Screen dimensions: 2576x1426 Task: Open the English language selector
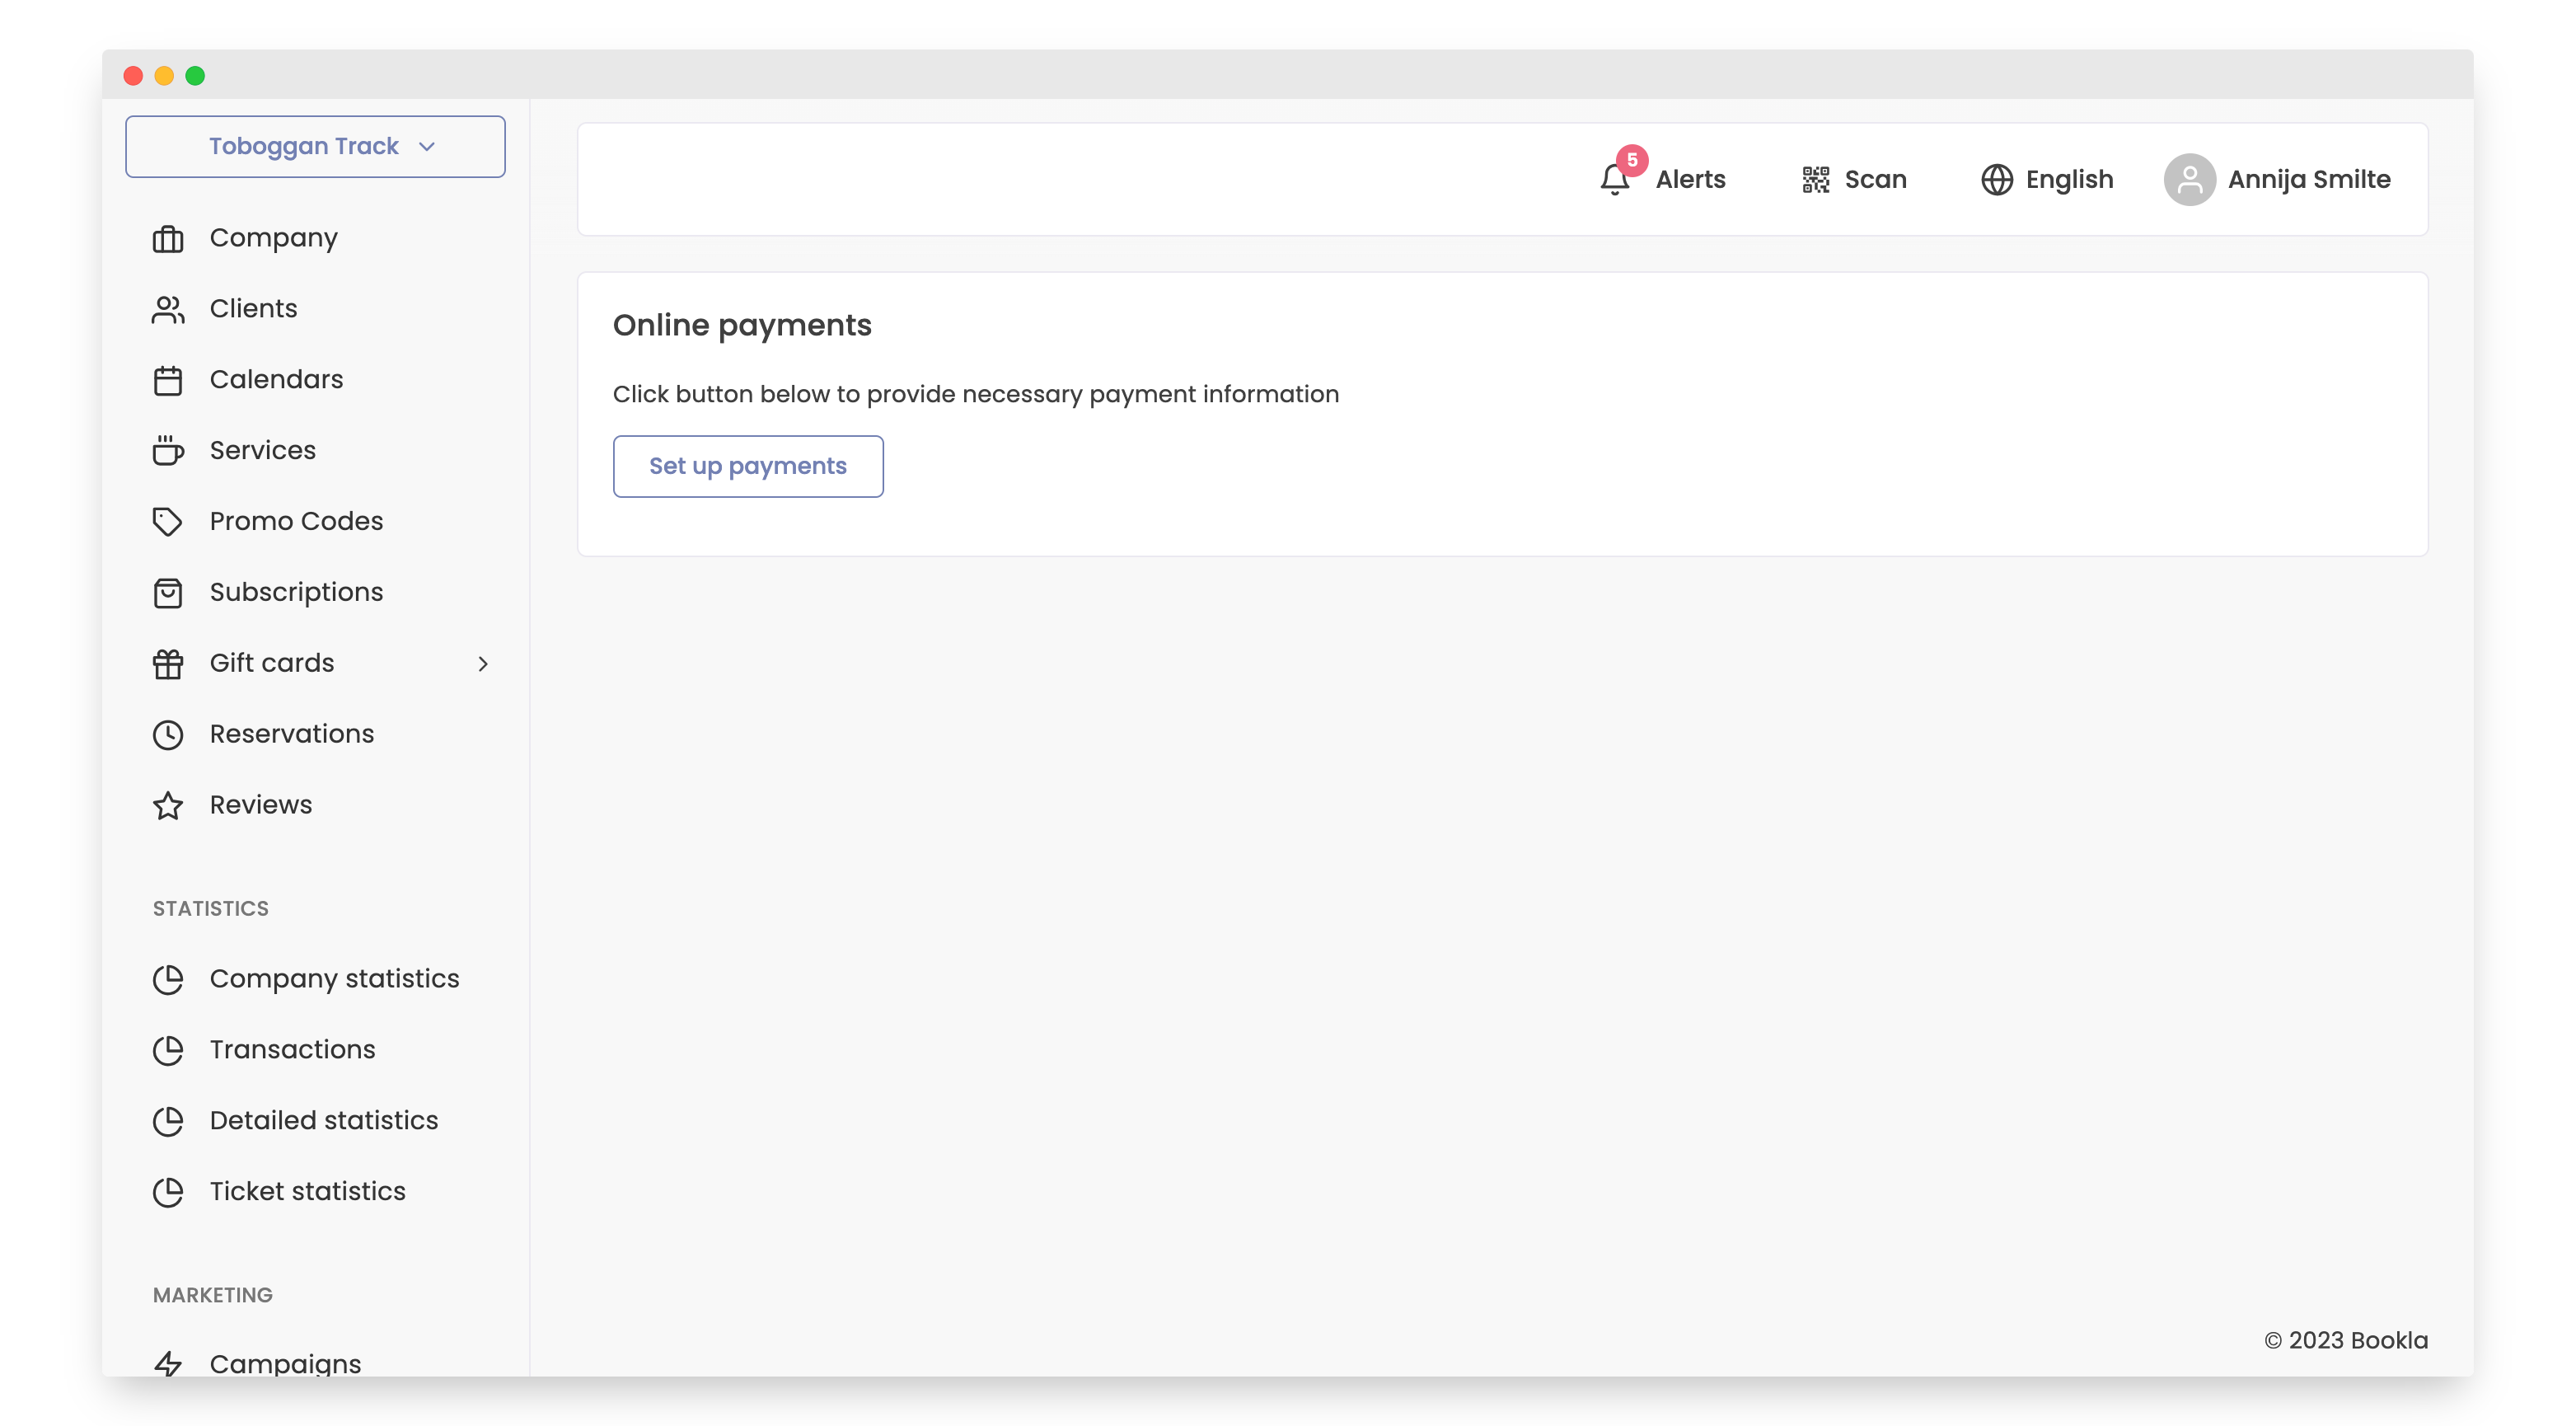(2068, 180)
